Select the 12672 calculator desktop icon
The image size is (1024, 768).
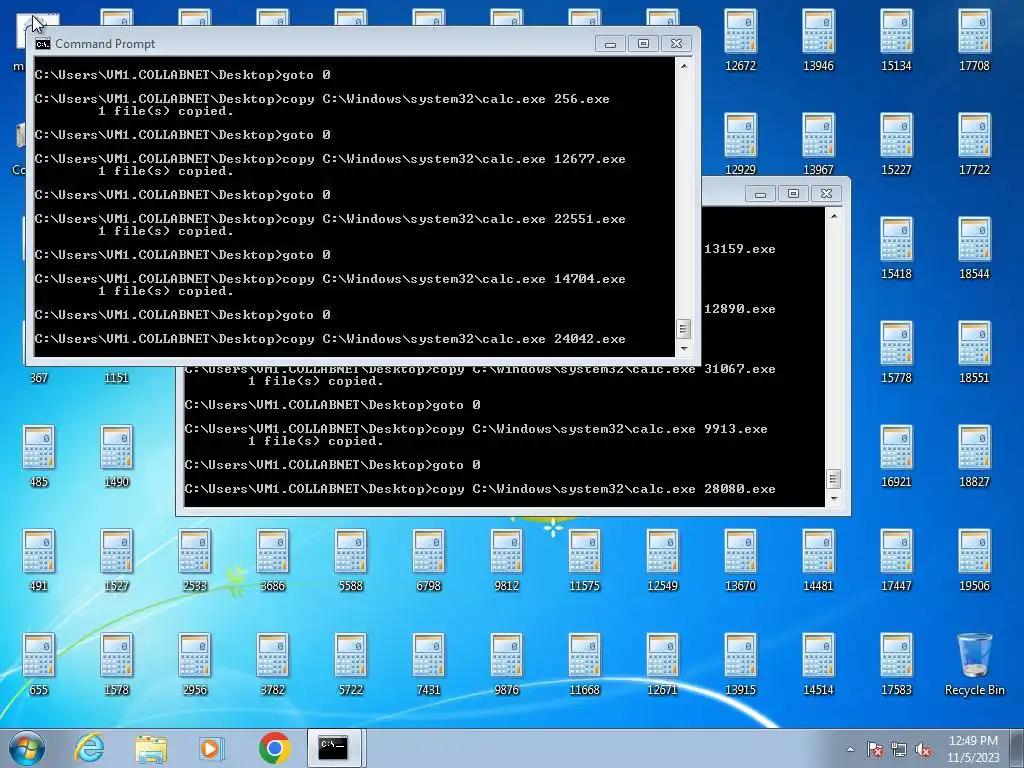(741, 40)
